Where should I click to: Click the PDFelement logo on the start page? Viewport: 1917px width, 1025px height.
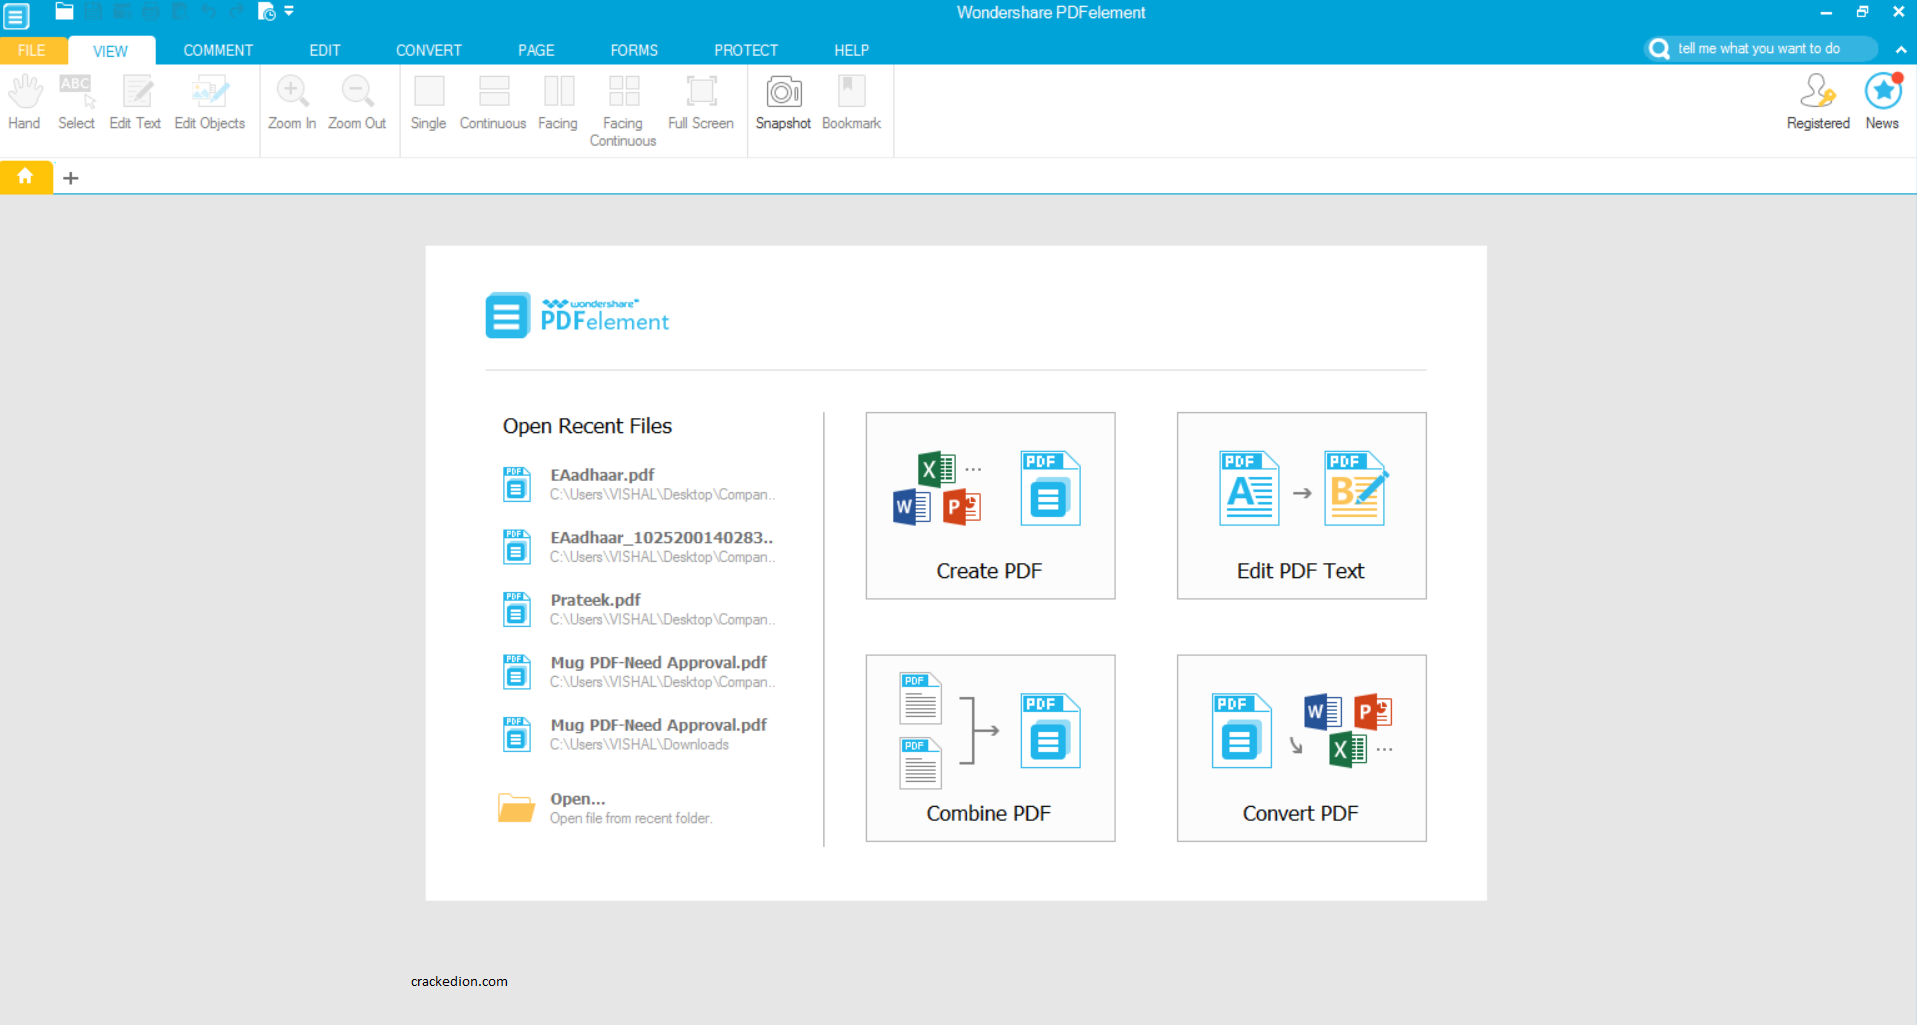tap(577, 316)
